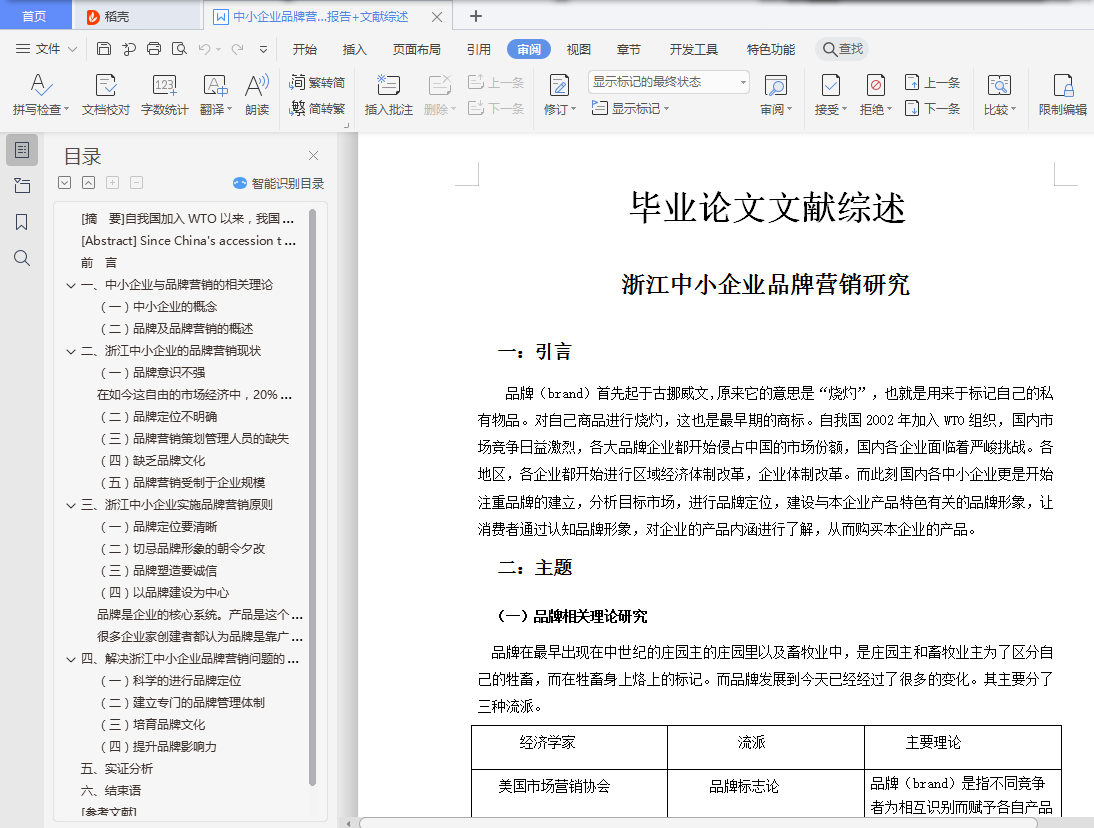Image resolution: width=1094 pixels, height=828 pixels.
Task: Click the Print icon in quick toolbar
Action: pyautogui.click(x=153, y=49)
